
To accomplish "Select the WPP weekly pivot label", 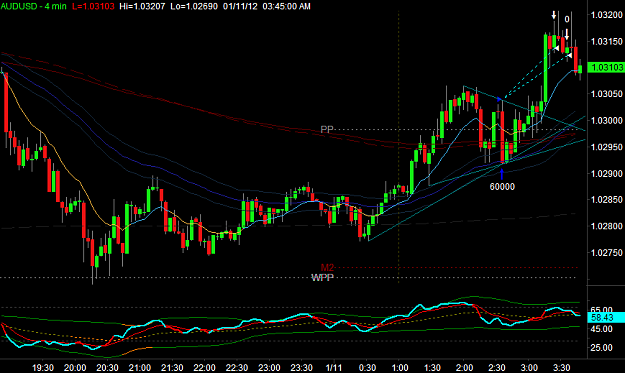I will pyautogui.click(x=322, y=277).
